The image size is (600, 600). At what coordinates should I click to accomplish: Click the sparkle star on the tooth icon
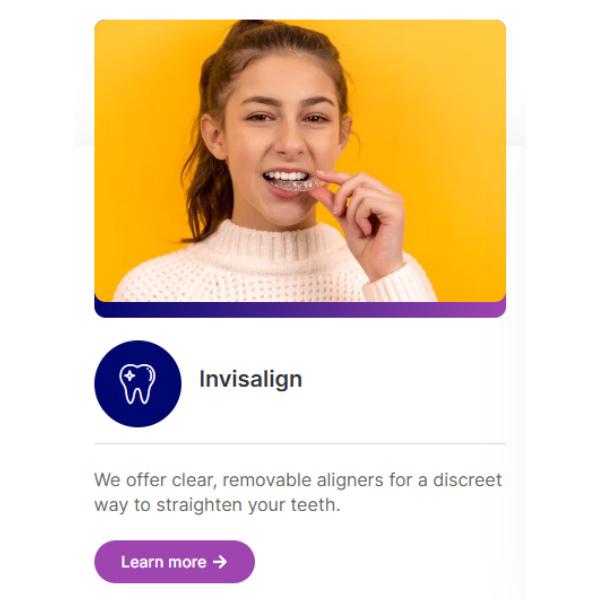(x=130, y=375)
